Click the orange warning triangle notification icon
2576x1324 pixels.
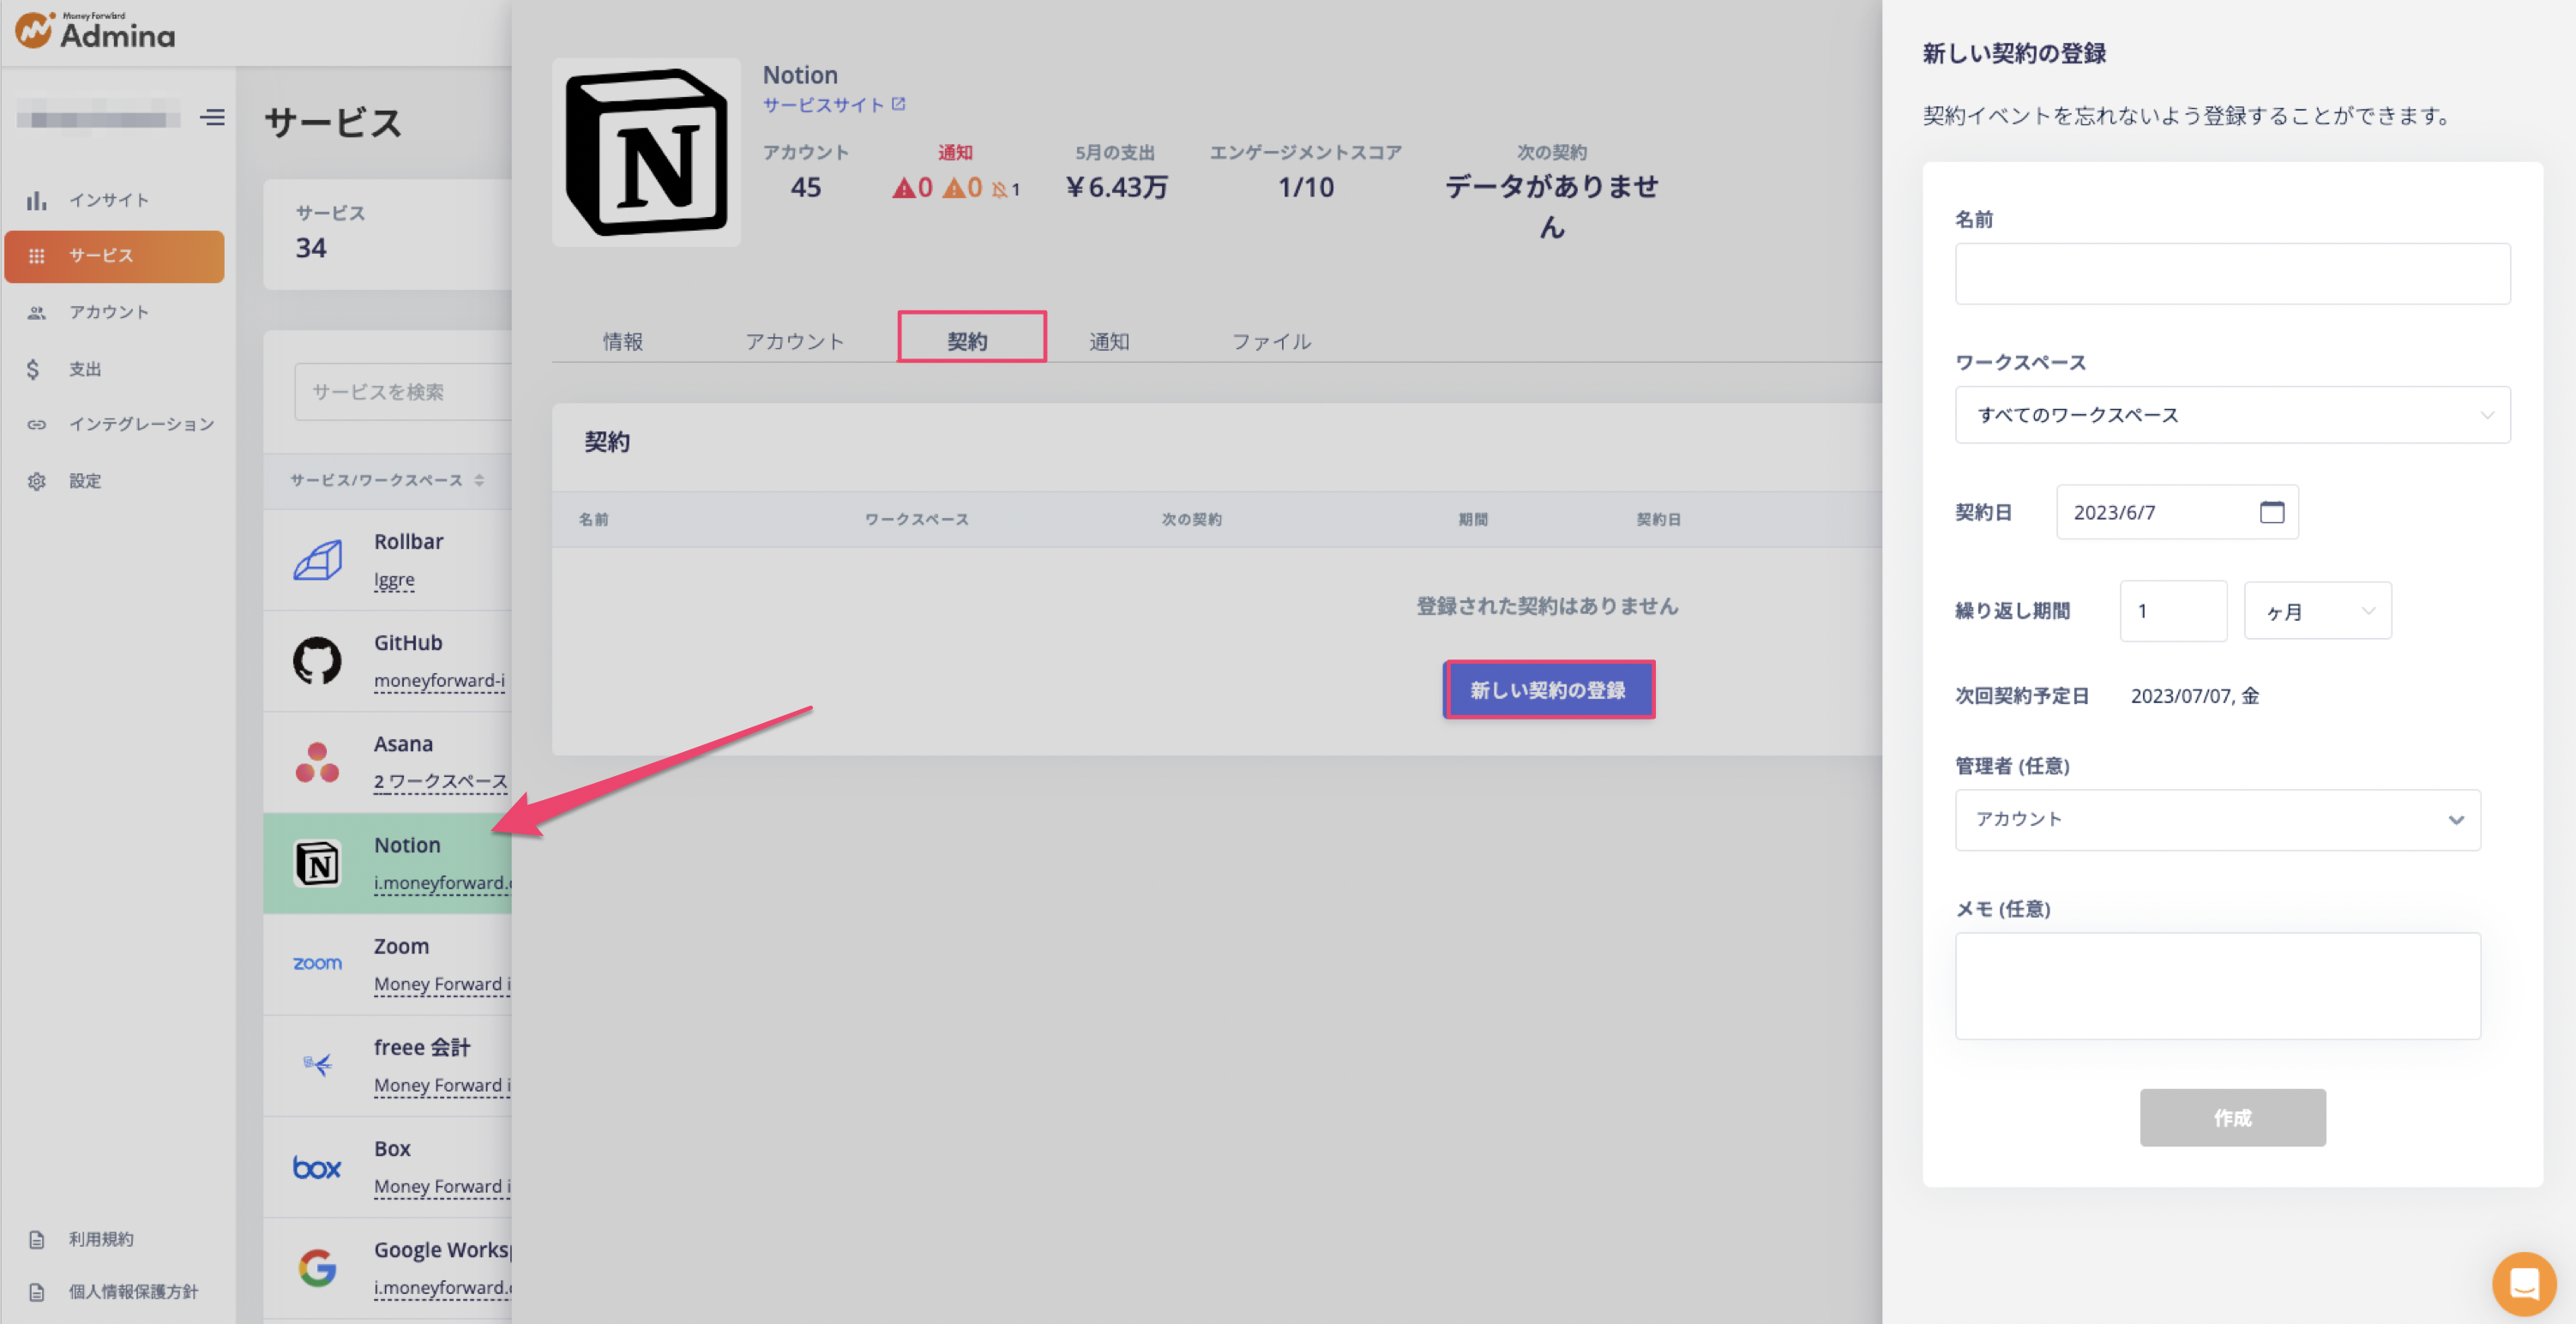click(x=954, y=188)
